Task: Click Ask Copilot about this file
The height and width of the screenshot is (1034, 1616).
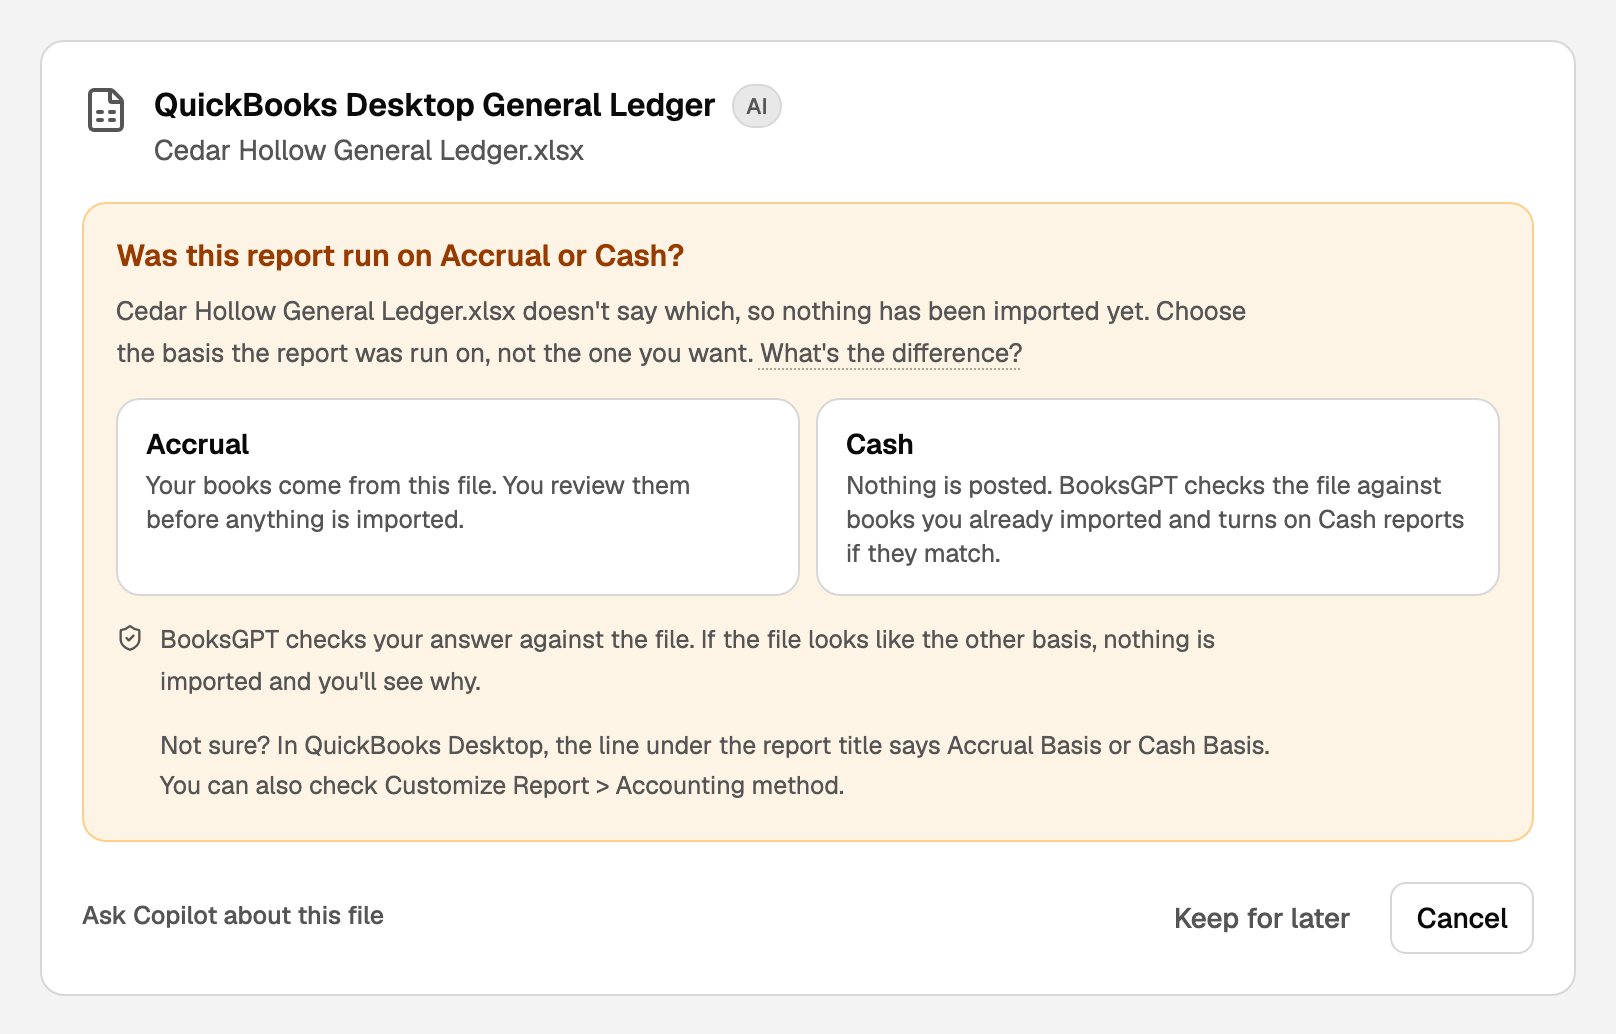Action: click(x=233, y=916)
